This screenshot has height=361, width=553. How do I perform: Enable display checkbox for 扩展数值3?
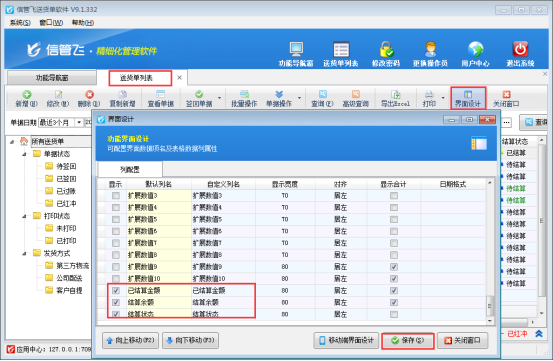[x=116, y=196]
